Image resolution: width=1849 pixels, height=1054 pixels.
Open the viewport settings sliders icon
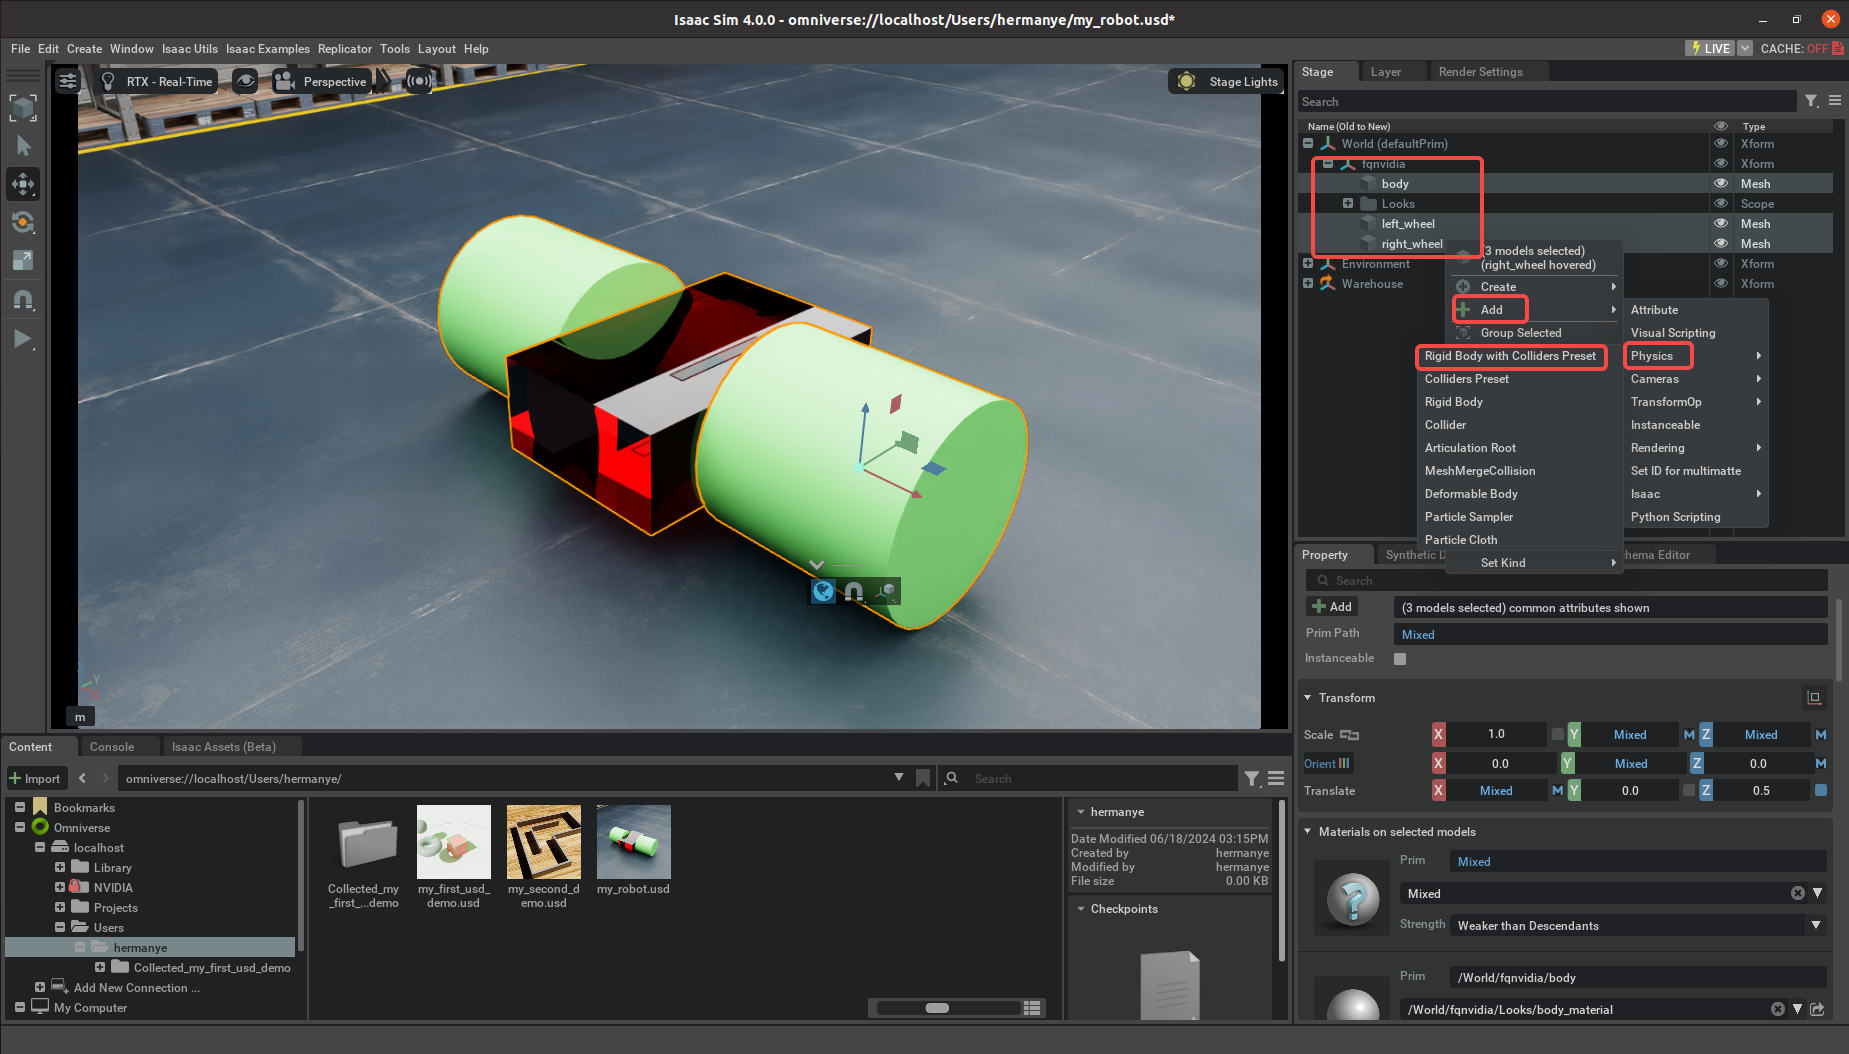coord(68,81)
